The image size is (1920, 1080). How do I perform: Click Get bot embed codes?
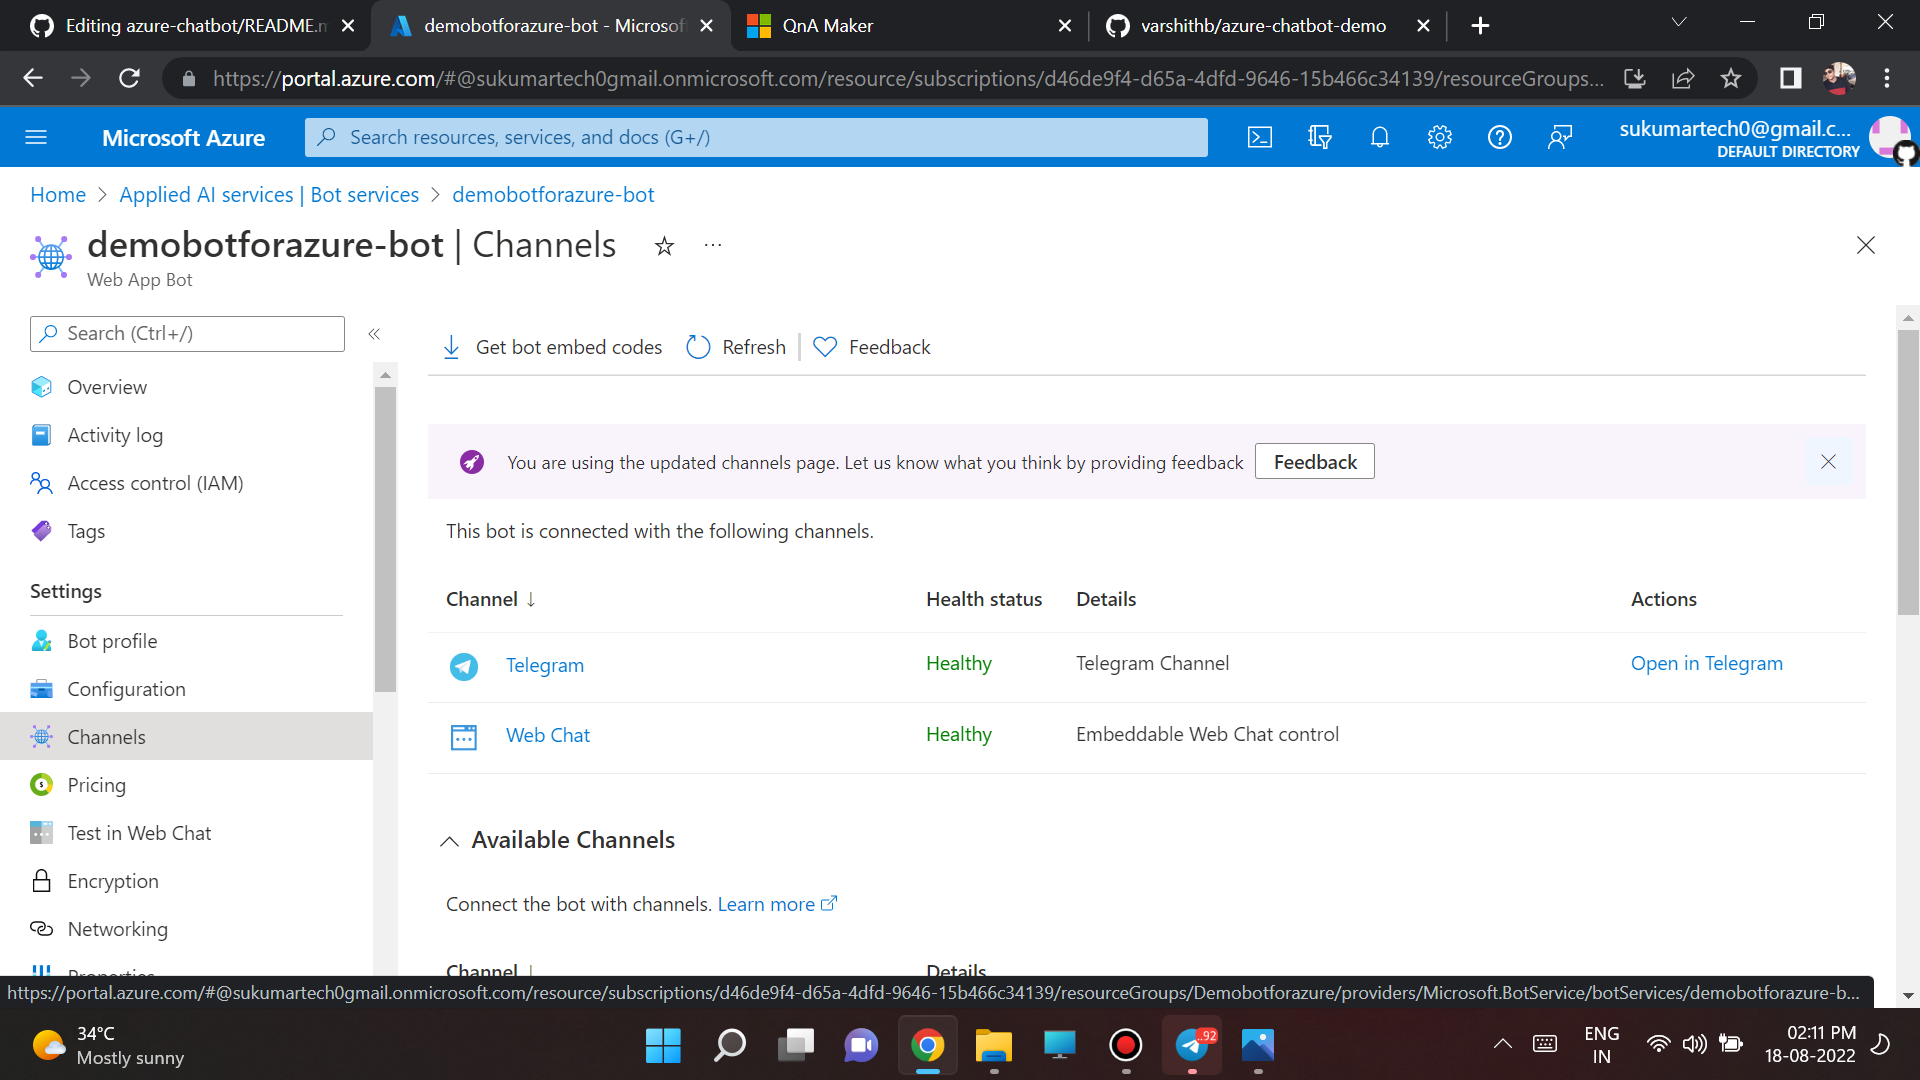(552, 347)
